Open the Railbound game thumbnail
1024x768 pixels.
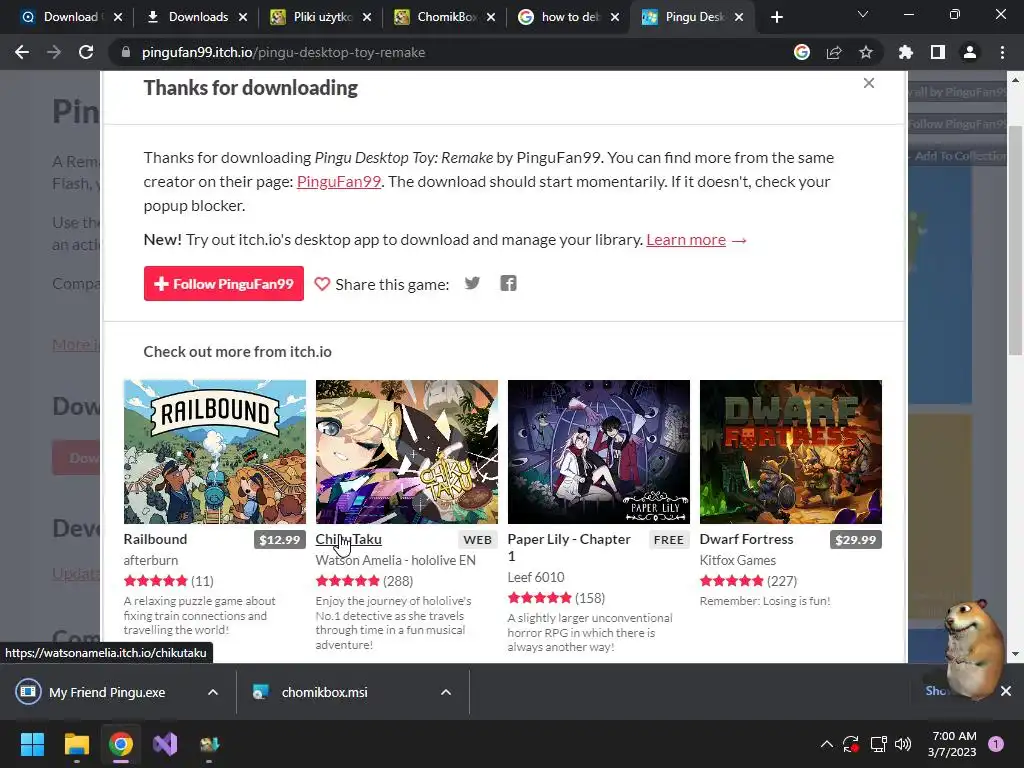(215, 452)
